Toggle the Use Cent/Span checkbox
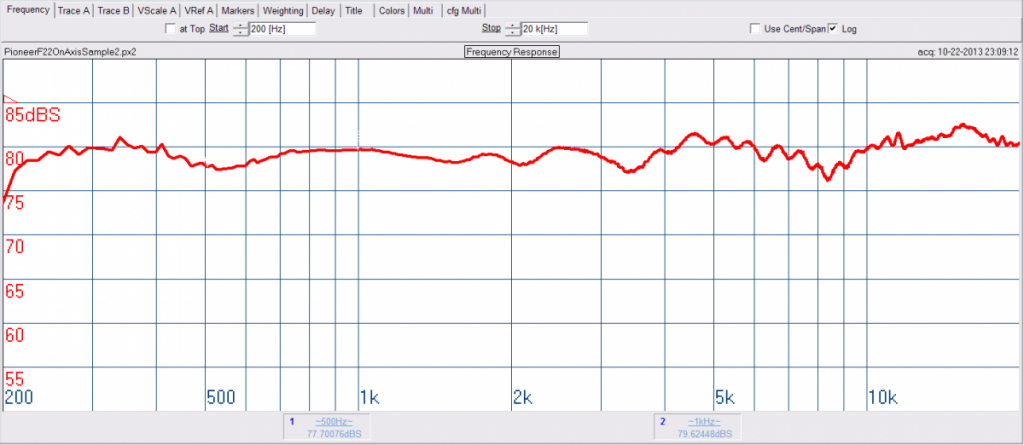Screen dimensions: 1024x445 755,29
